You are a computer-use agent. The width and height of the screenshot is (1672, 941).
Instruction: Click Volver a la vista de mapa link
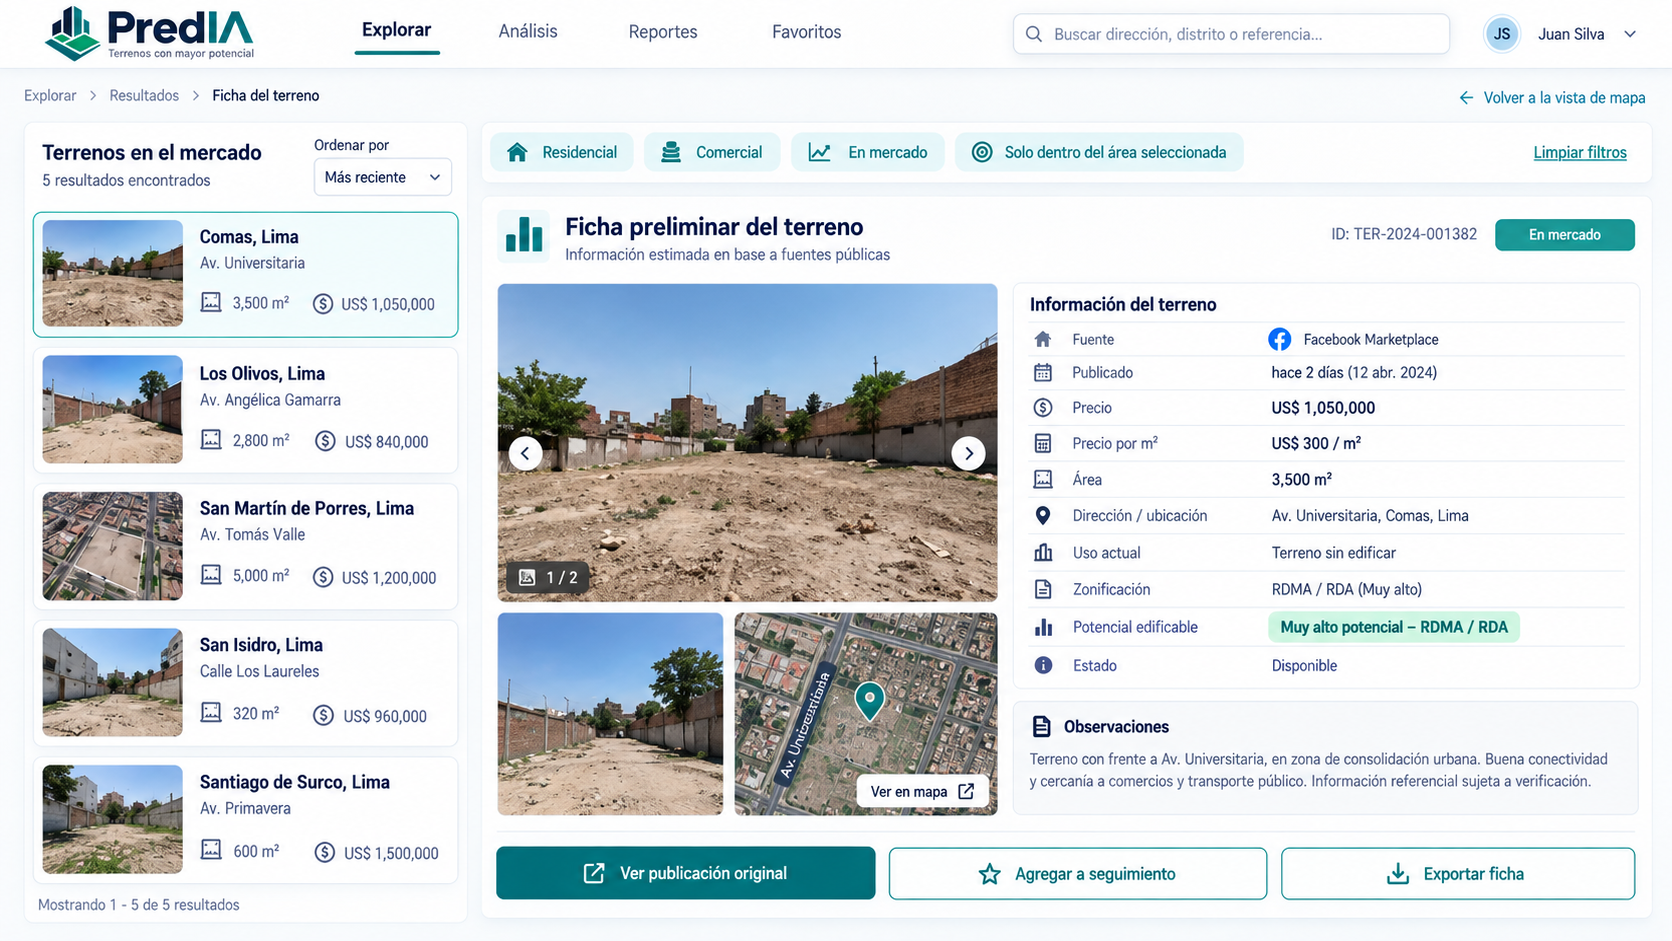pos(1564,97)
